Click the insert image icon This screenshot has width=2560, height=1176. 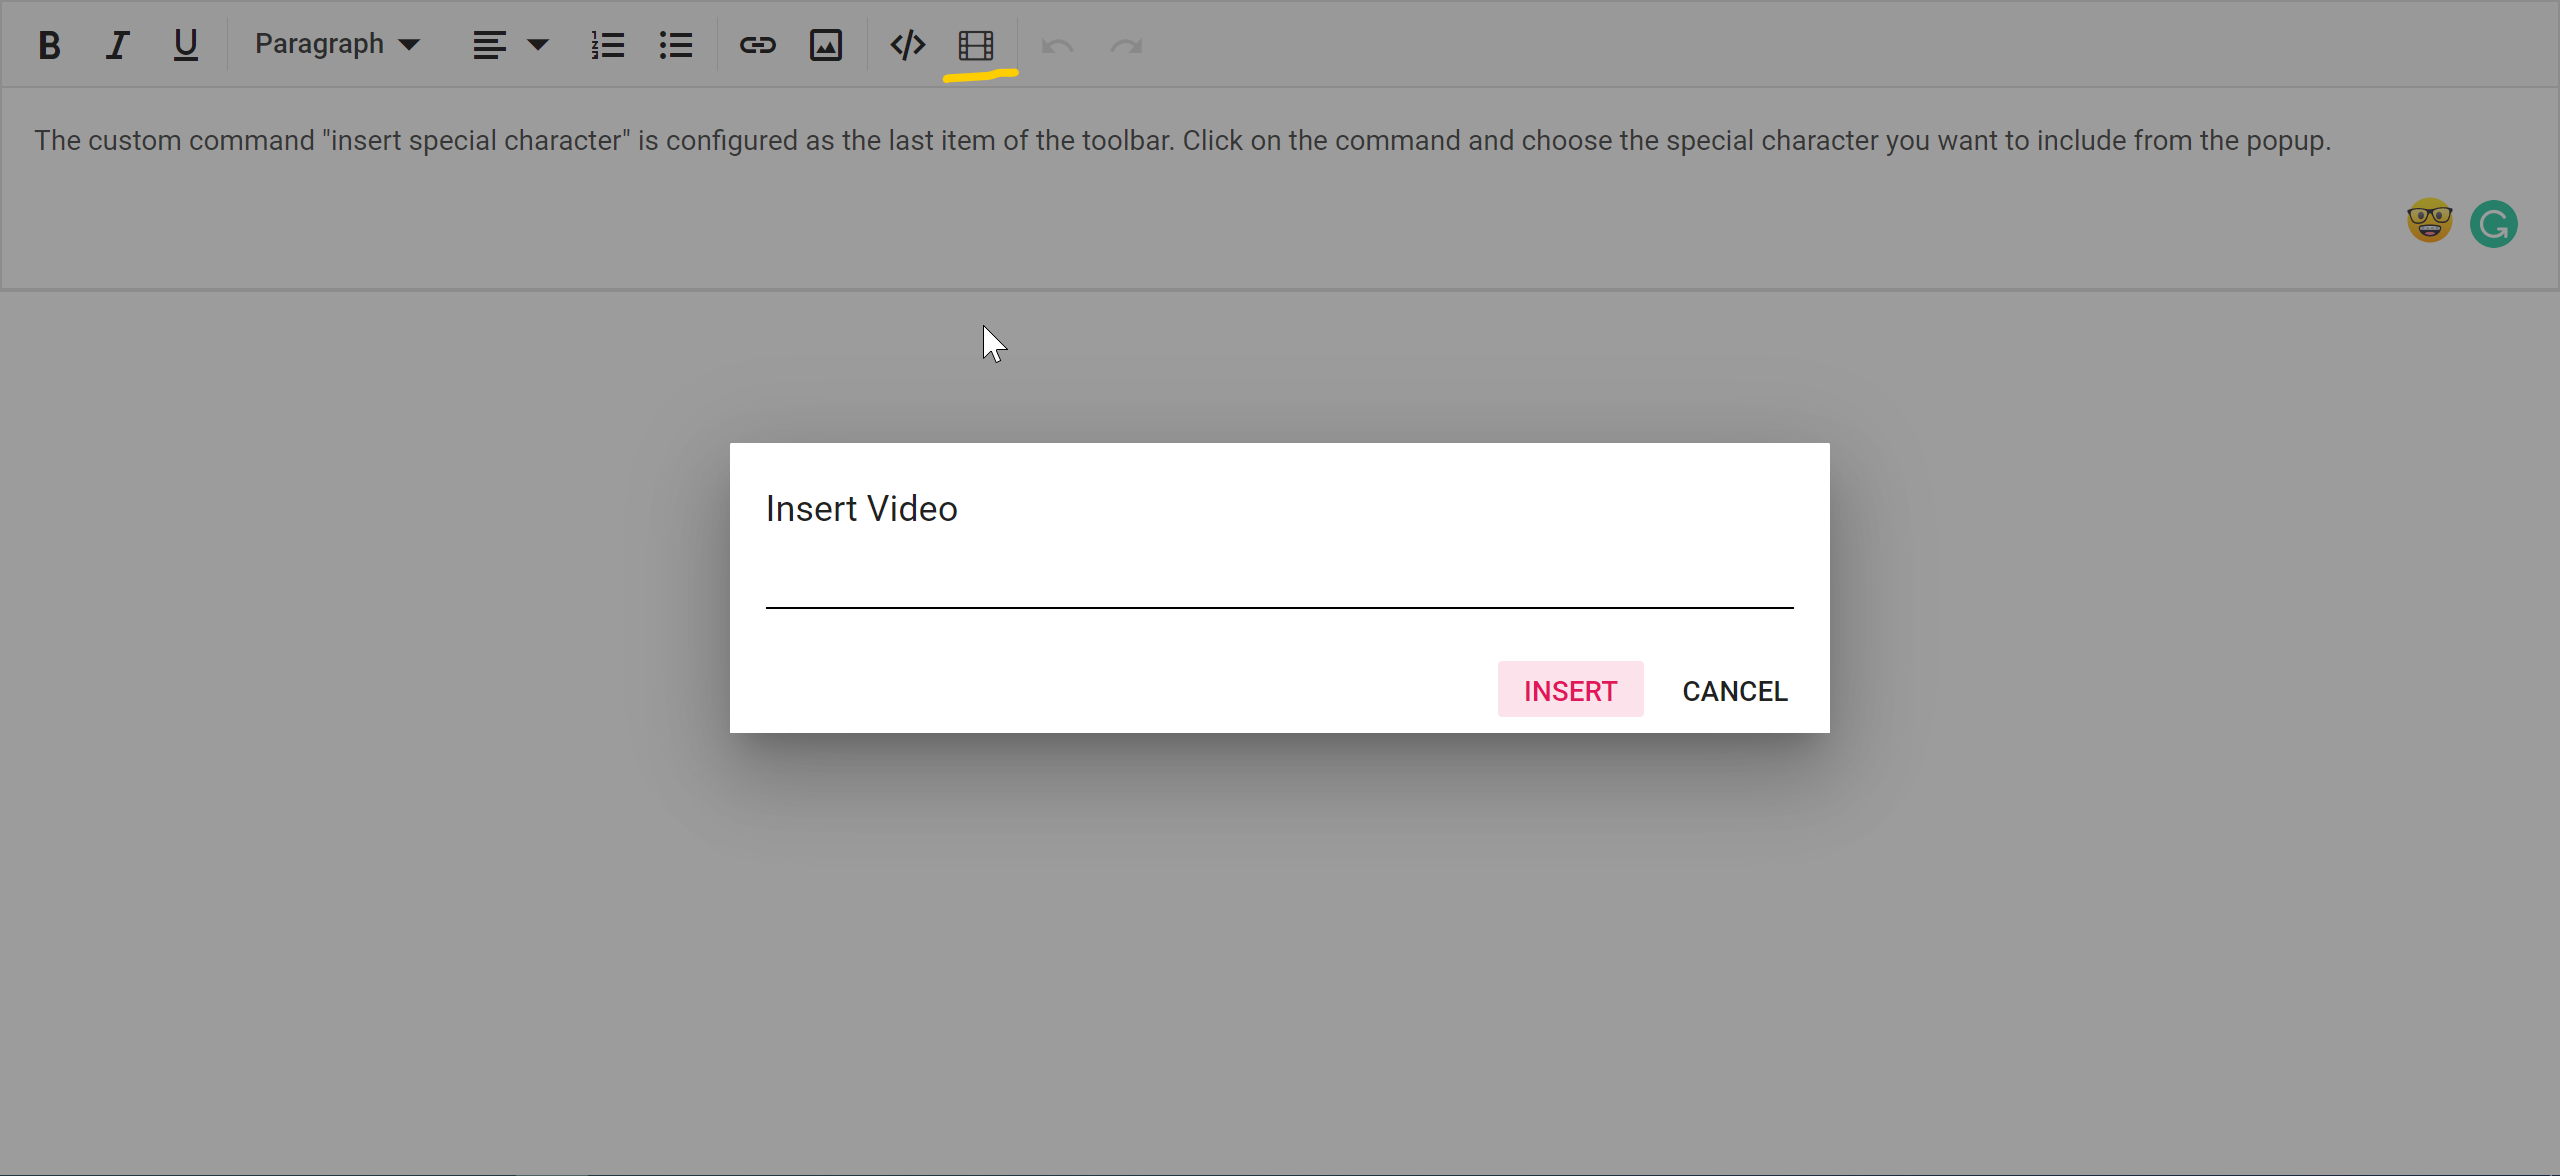[x=826, y=45]
